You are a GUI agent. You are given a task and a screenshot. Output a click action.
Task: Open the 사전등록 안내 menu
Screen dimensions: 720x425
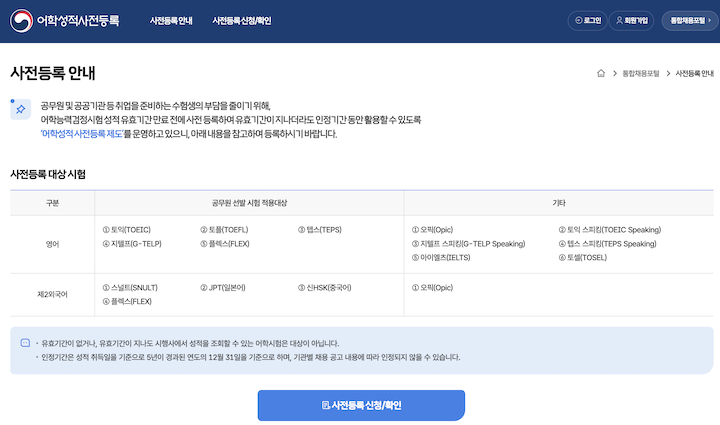(x=171, y=21)
